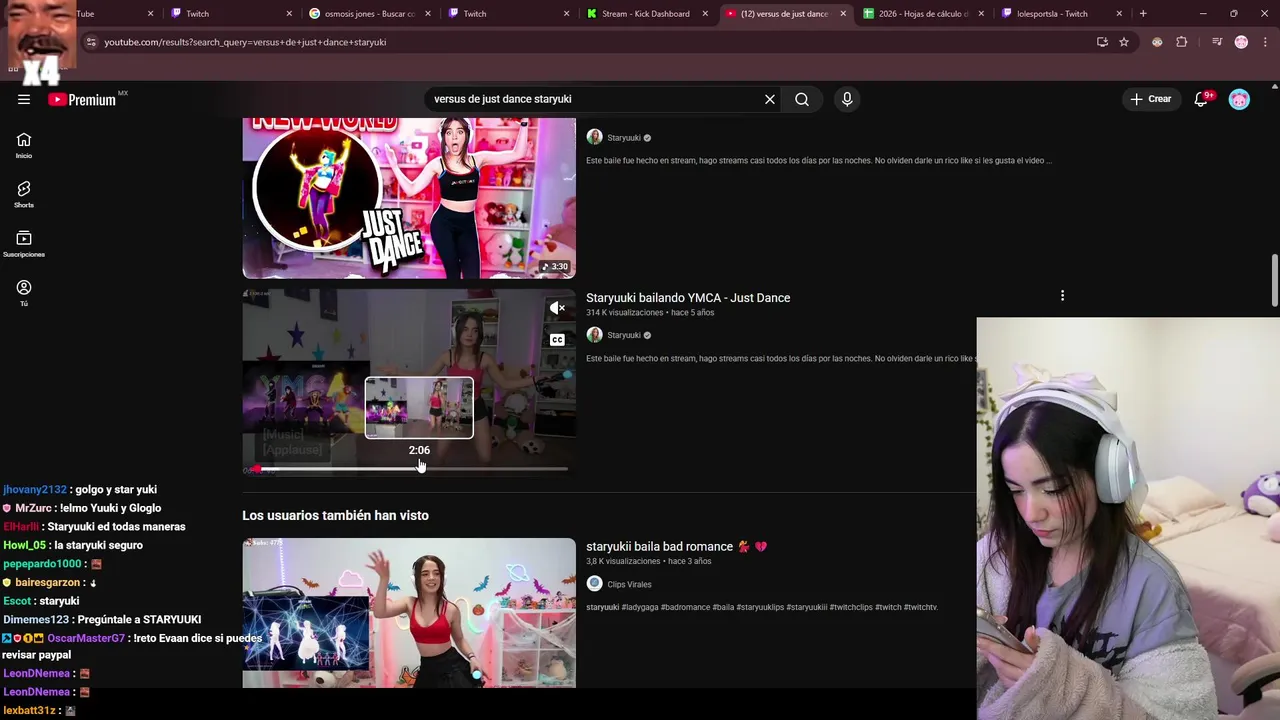
Task: Click the Los usuarios también han visto heading
Action: pos(335,516)
